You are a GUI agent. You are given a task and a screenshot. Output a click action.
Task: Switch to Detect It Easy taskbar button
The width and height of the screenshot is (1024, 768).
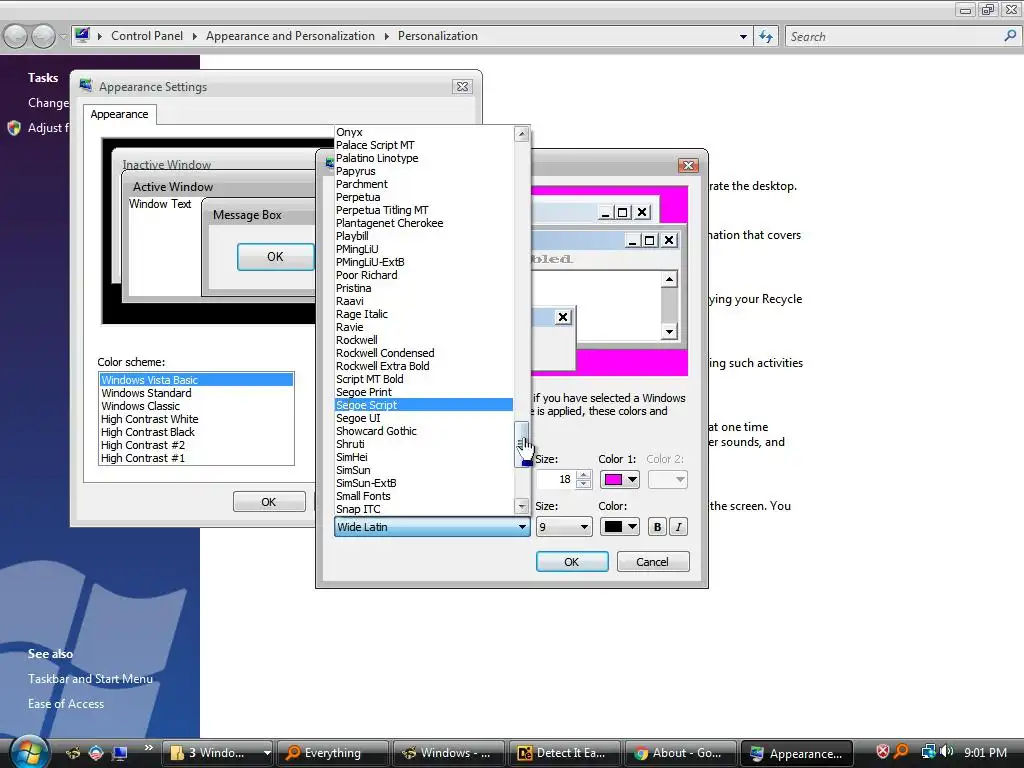point(564,753)
